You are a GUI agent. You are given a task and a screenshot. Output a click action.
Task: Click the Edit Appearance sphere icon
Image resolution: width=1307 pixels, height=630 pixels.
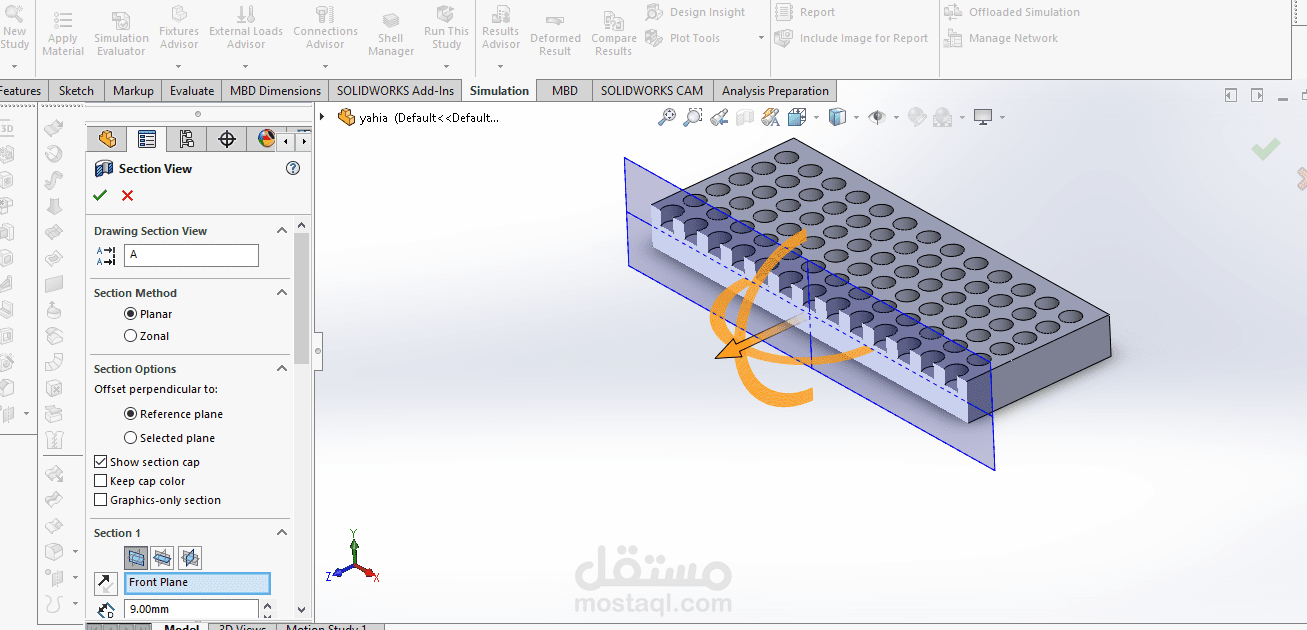pos(916,117)
